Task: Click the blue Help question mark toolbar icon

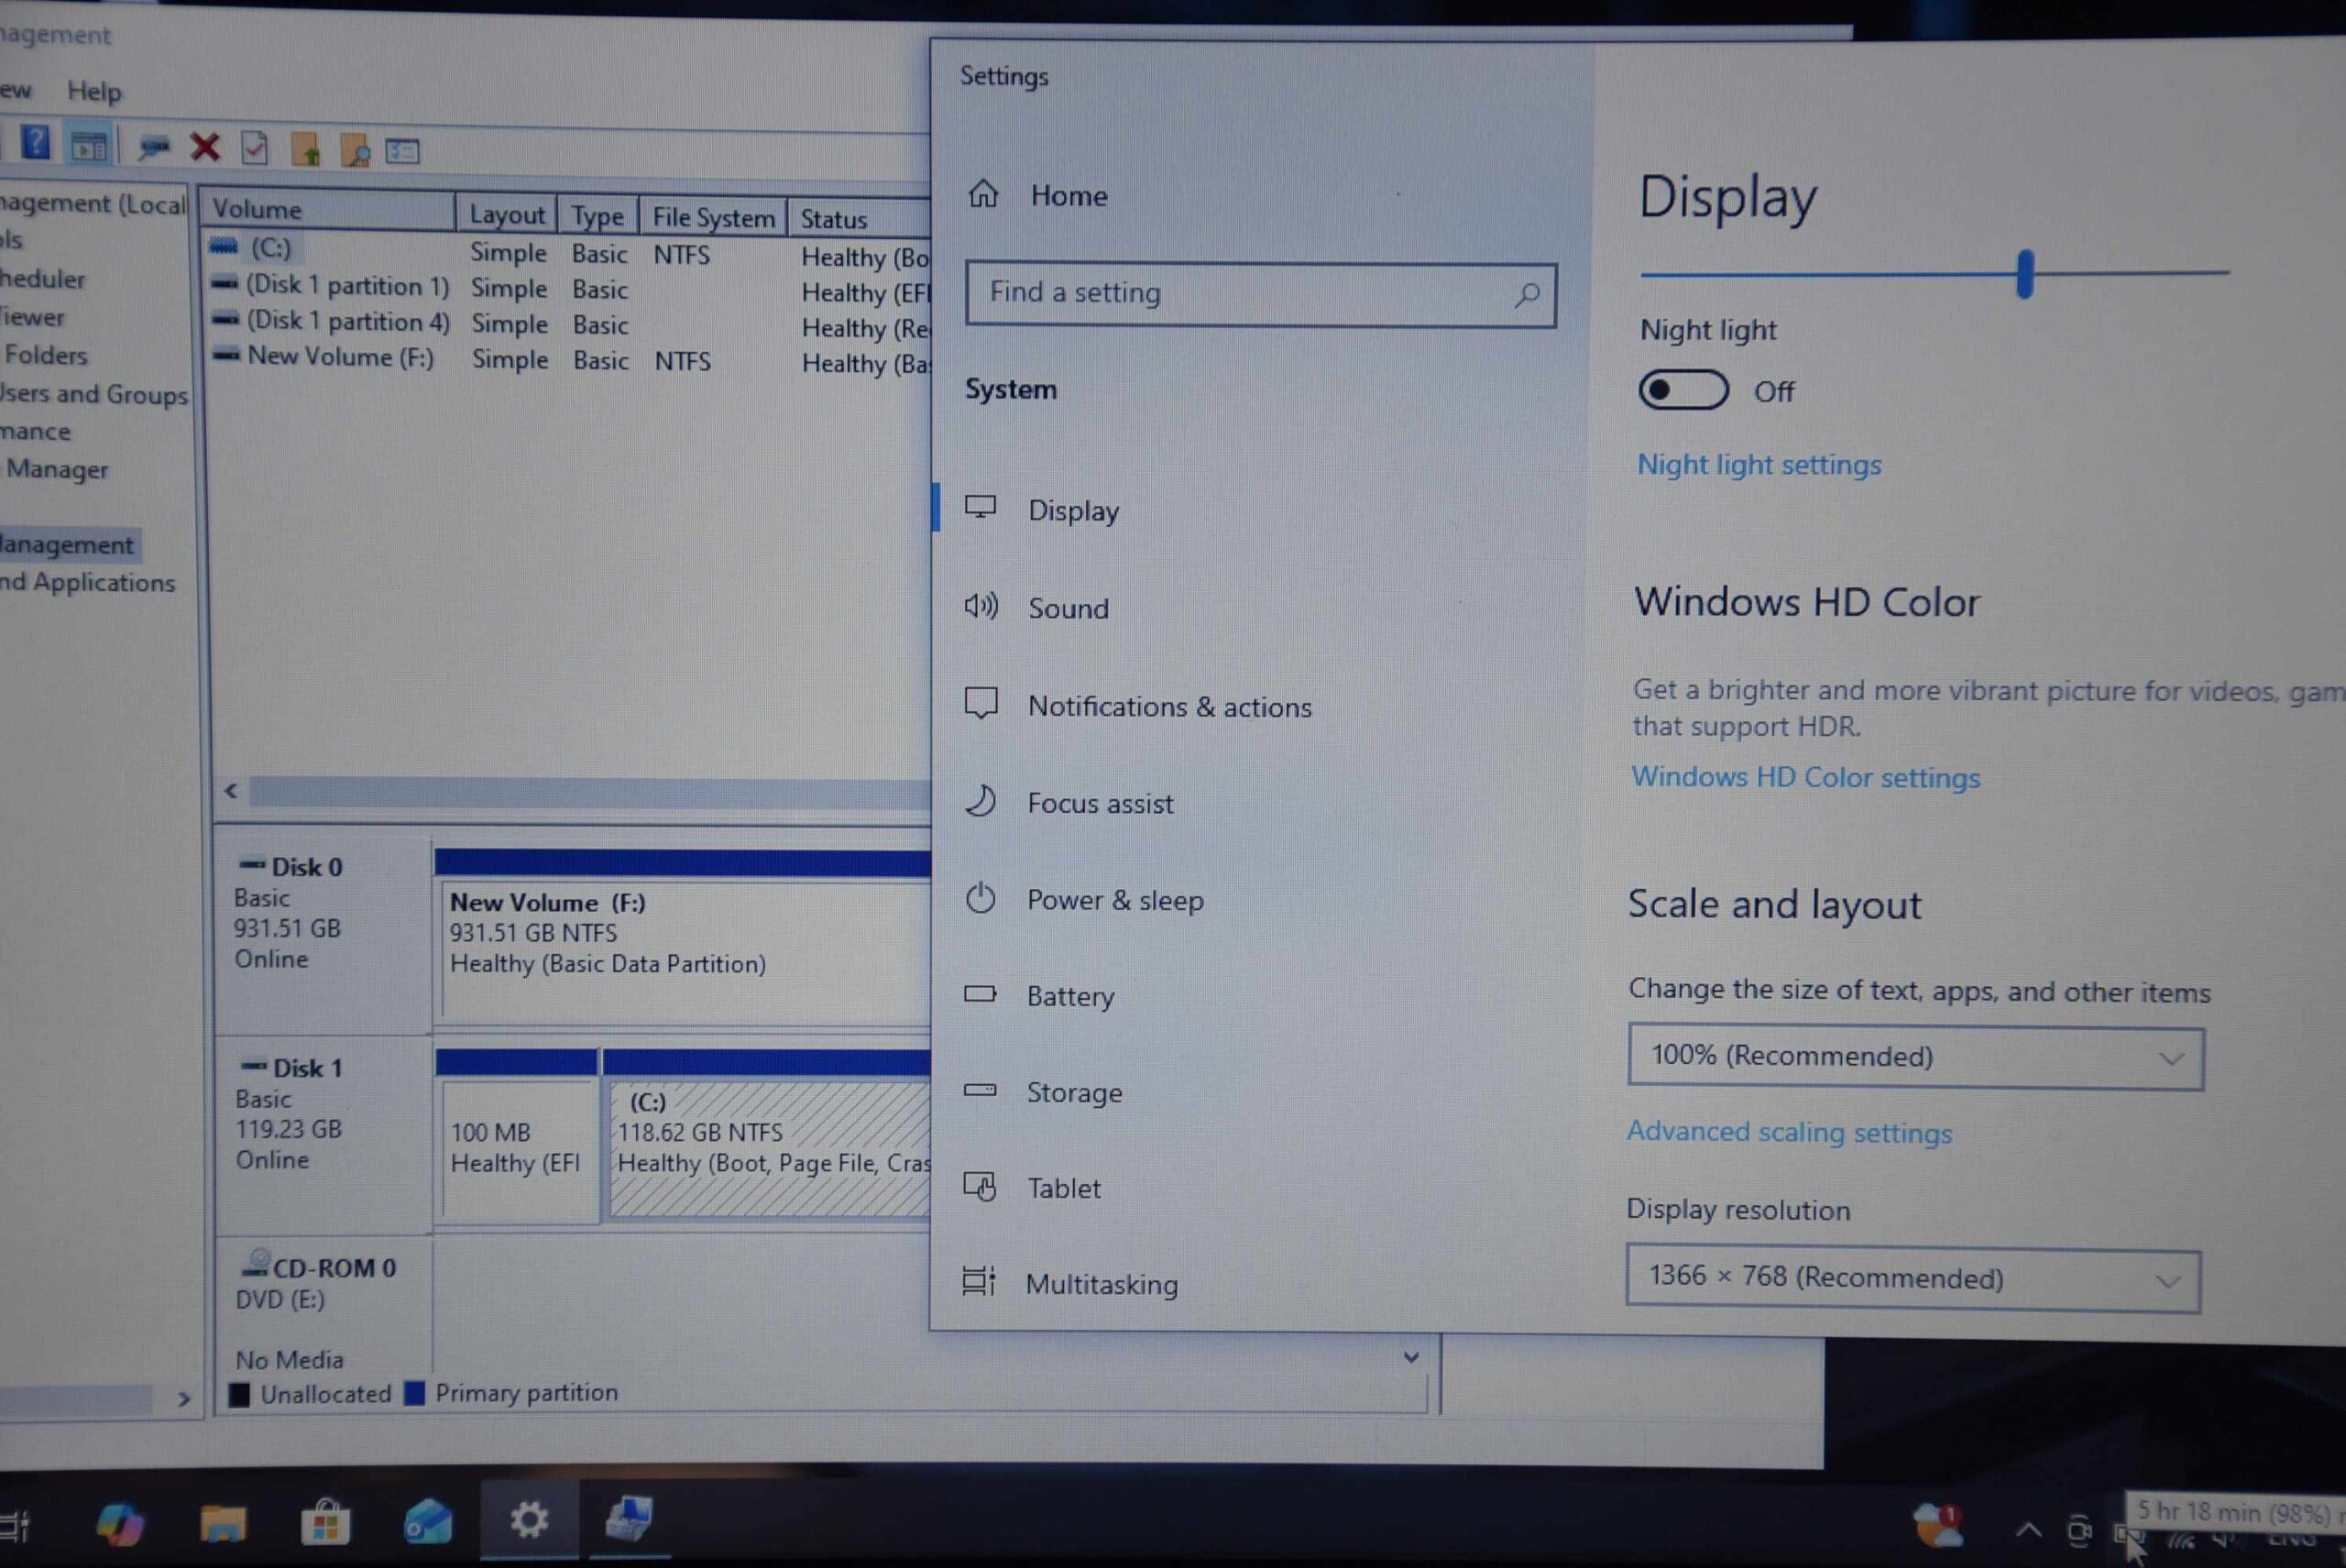Action: 35,144
